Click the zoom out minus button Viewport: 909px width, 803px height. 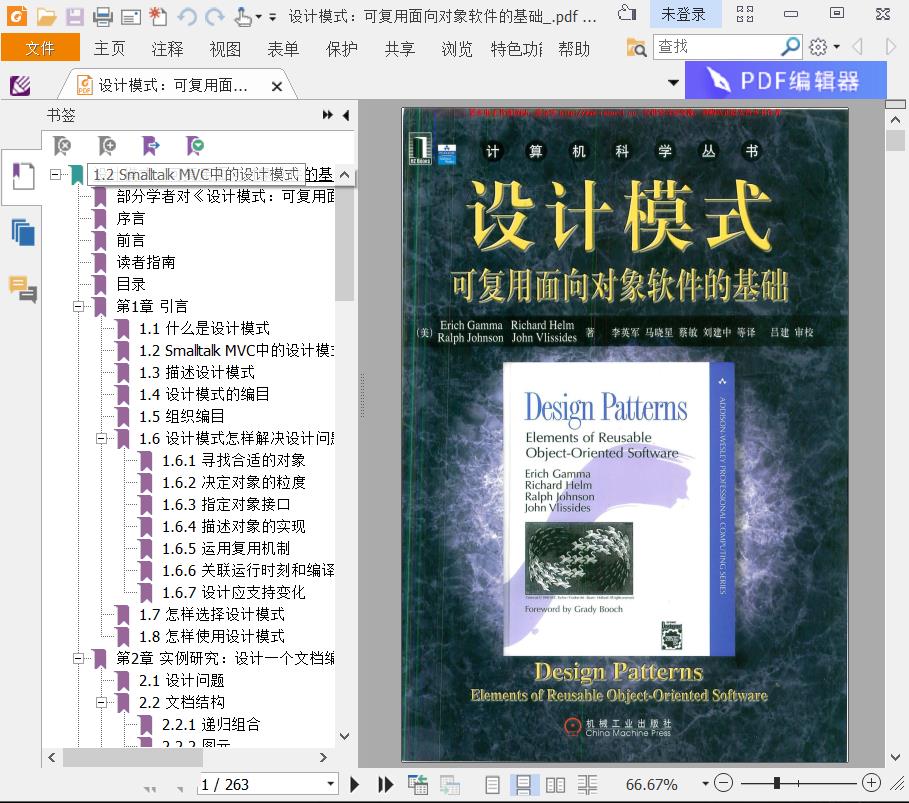(x=723, y=783)
